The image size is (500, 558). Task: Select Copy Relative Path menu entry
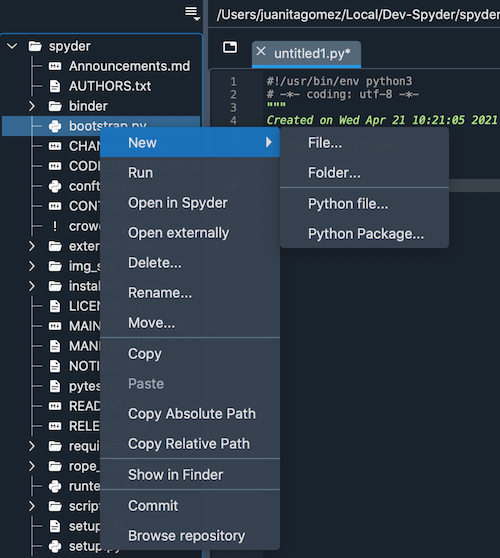[x=190, y=443]
